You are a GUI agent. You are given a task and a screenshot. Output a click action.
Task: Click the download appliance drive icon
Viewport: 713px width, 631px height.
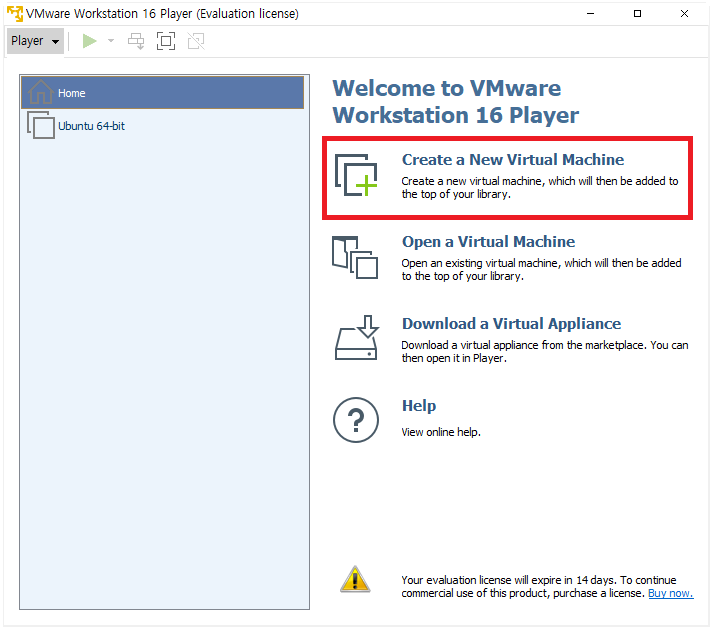pyautogui.click(x=356, y=338)
